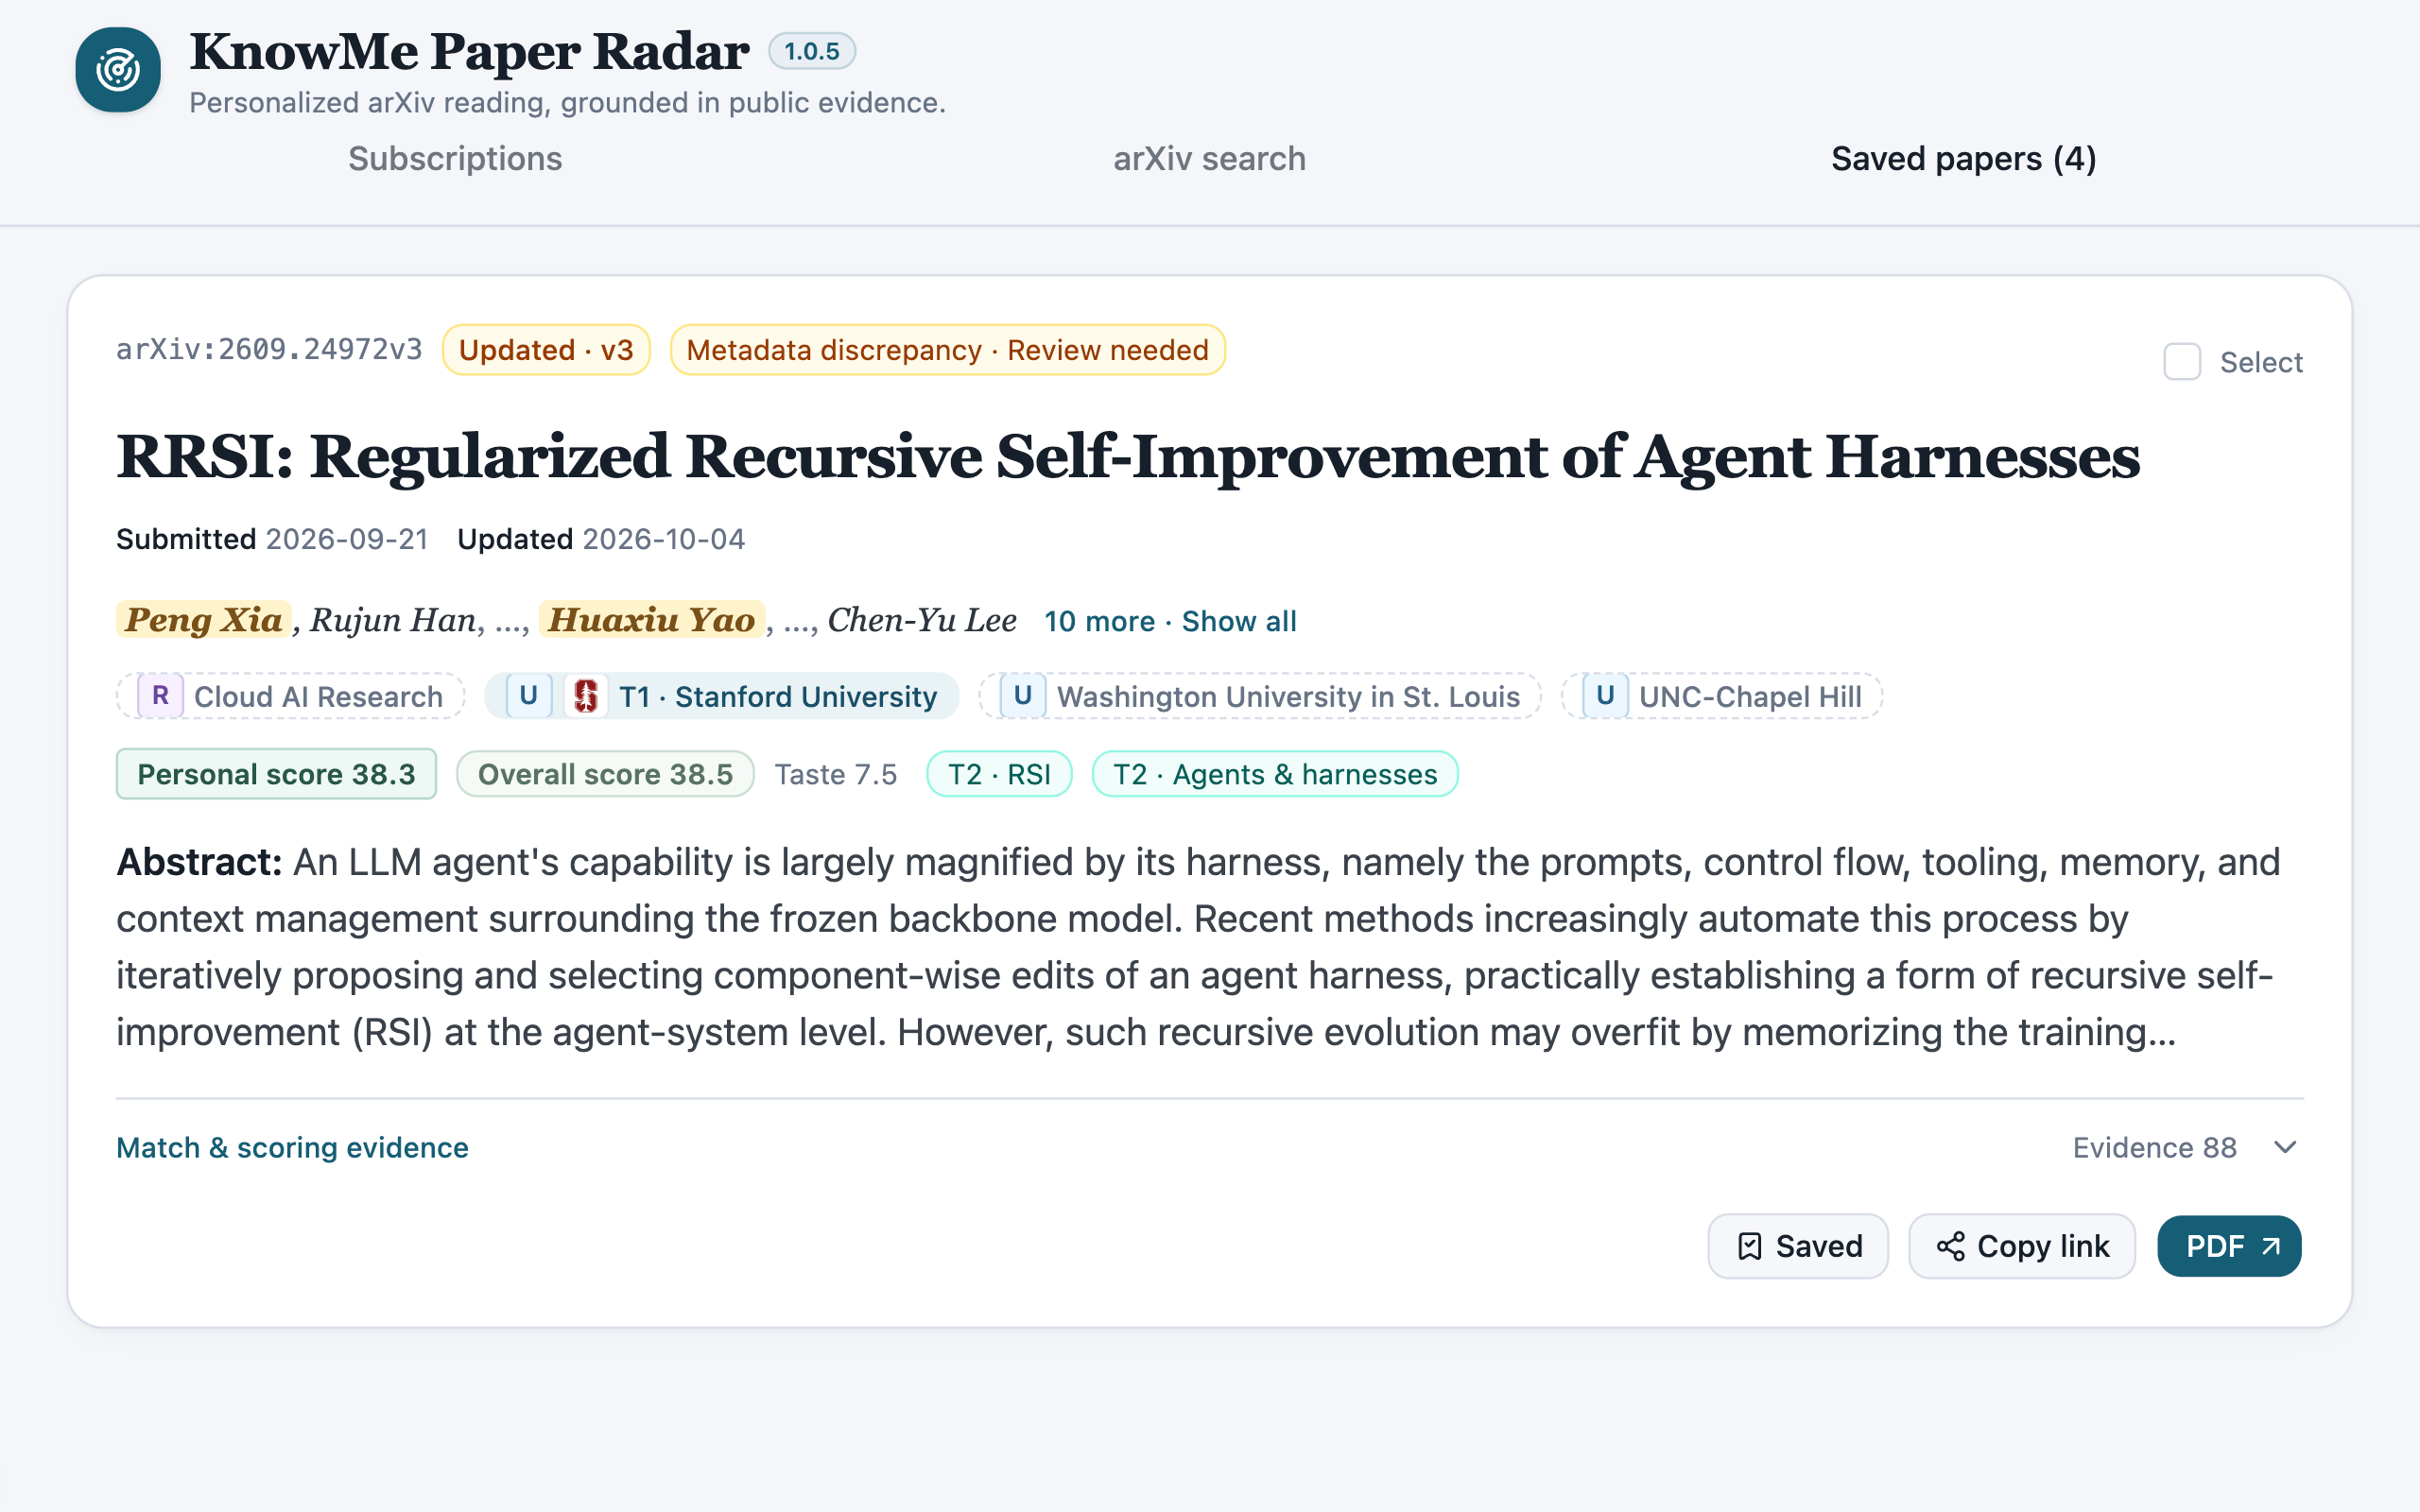Click 'T1 · Stanford University' affiliation chip

click(x=722, y=696)
